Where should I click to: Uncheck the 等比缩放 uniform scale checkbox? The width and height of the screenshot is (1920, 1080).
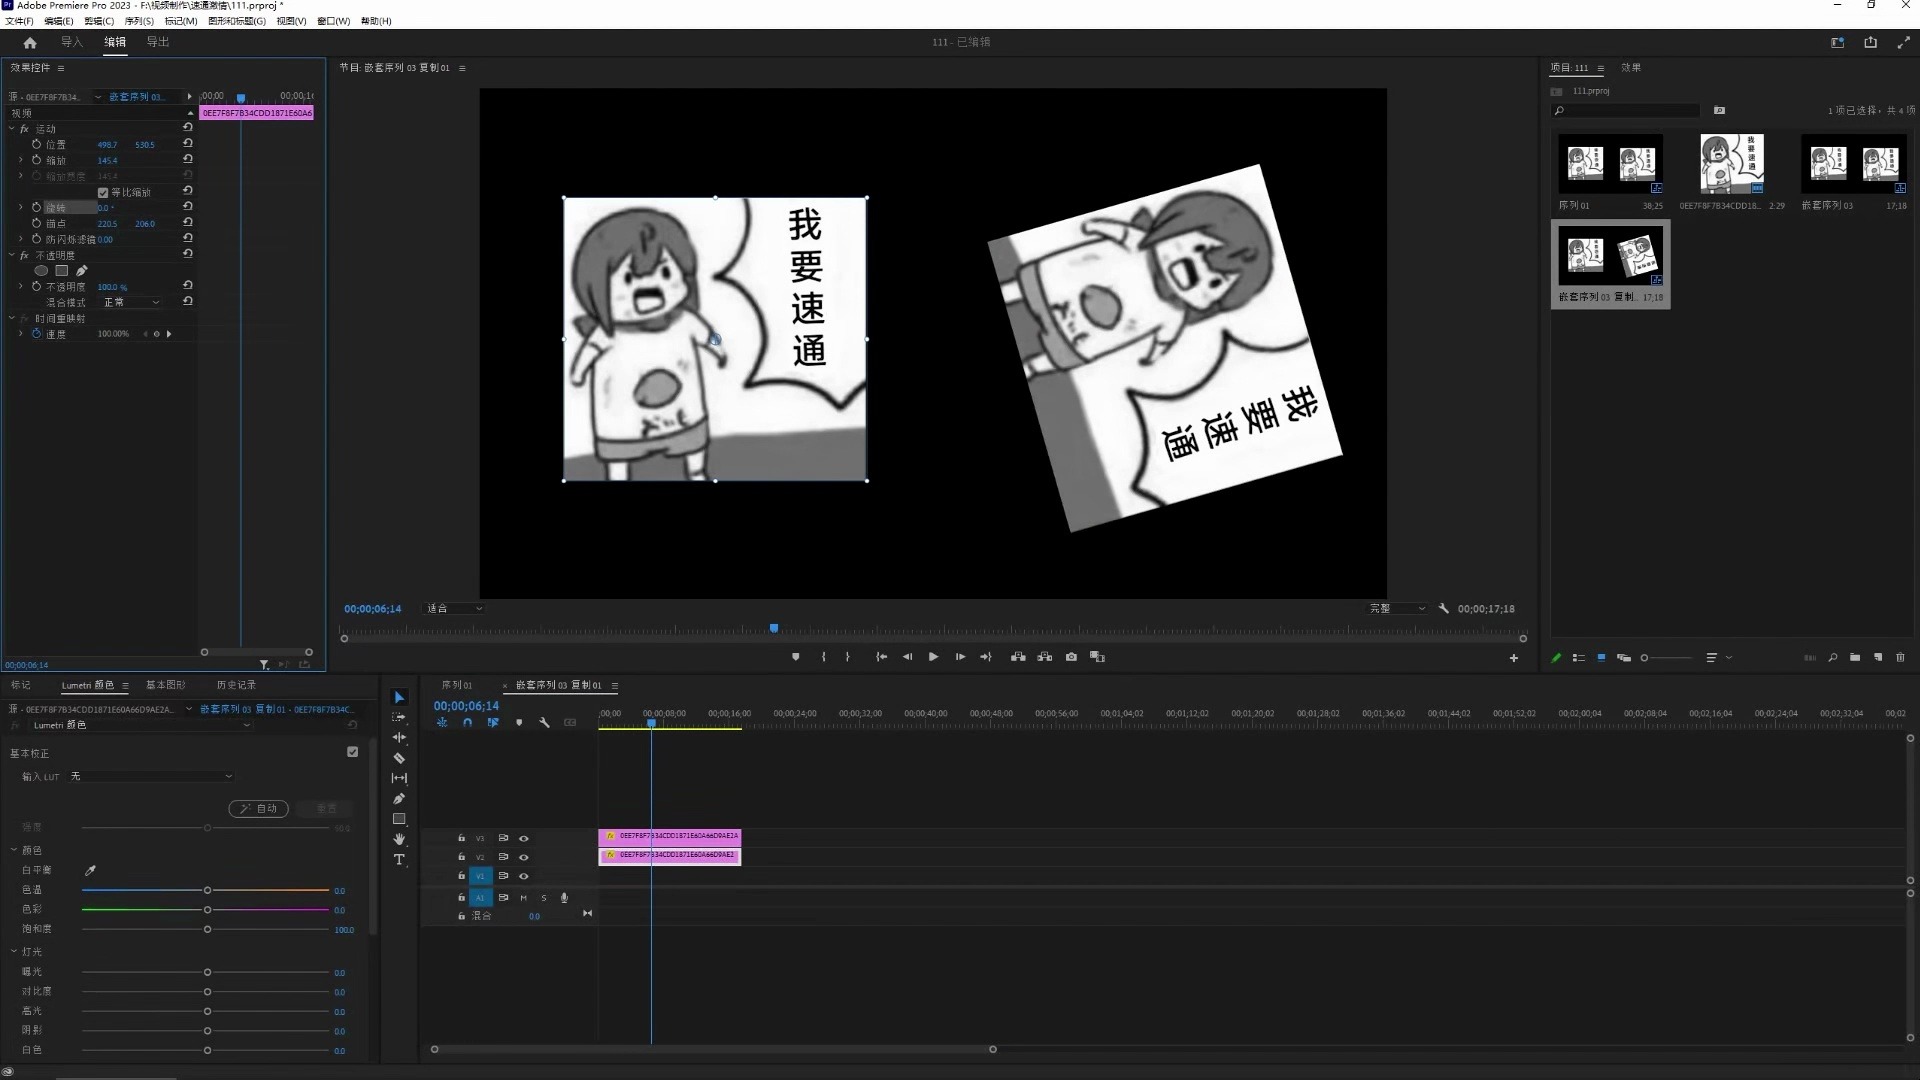tap(103, 192)
